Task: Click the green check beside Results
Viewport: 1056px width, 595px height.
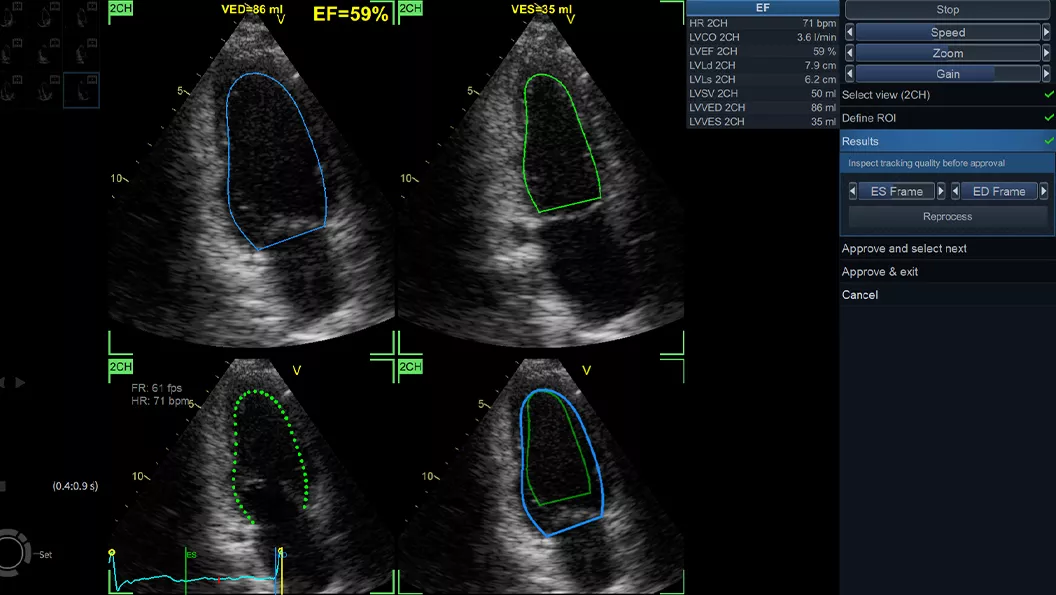Action: [x=1049, y=141]
